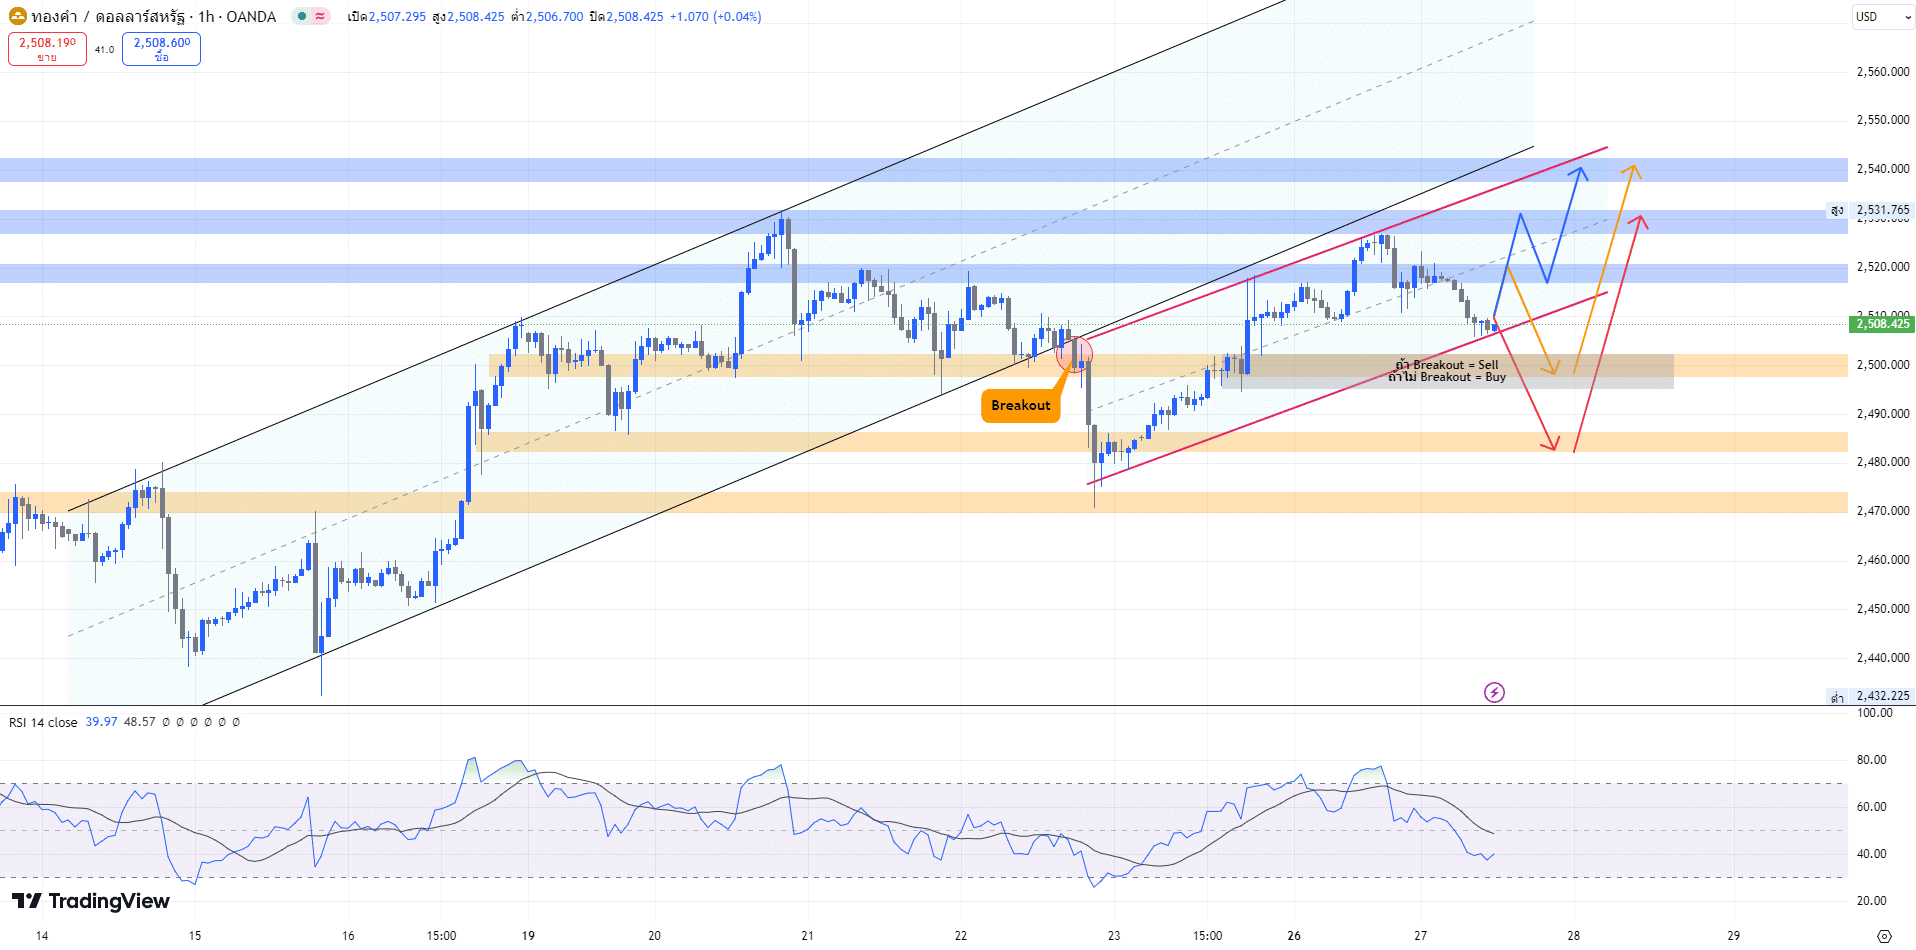This screenshot has width=1916, height=950.
Task: Click the close value 2,508.425 in header
Action: (x=635, y=17)
